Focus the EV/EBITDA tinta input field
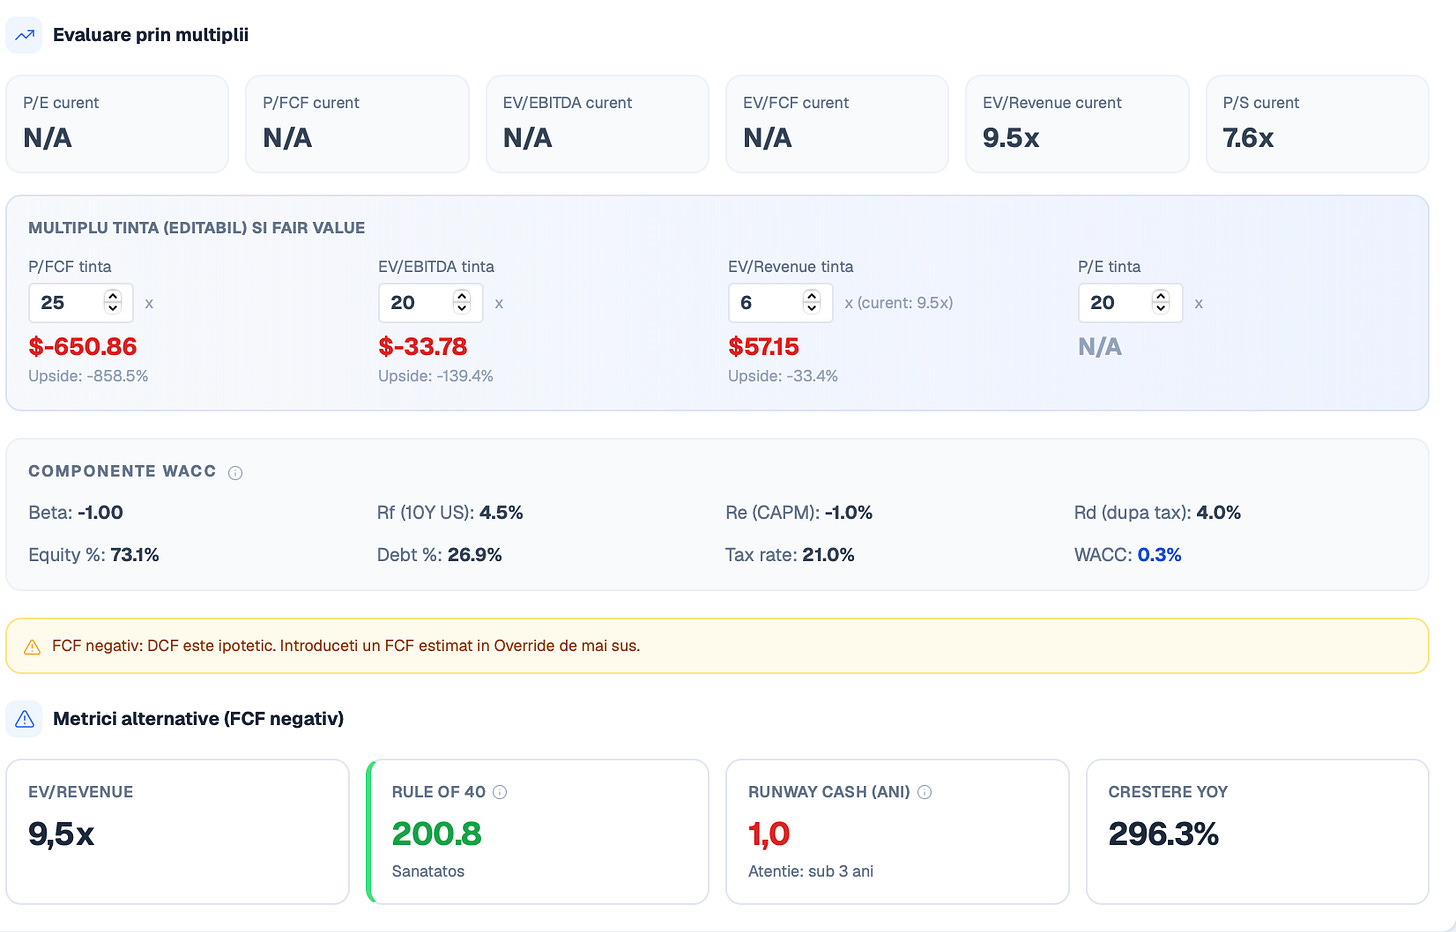1456x932 pixels. tap(431, 303)
